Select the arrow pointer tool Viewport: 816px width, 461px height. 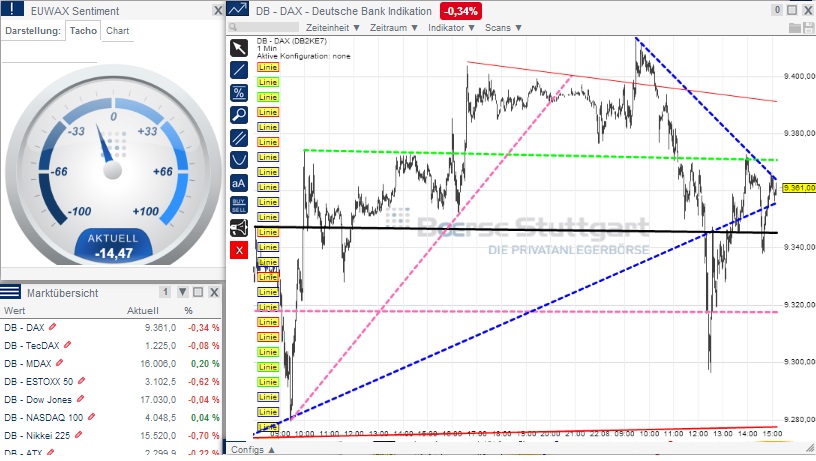coord(239,48)
